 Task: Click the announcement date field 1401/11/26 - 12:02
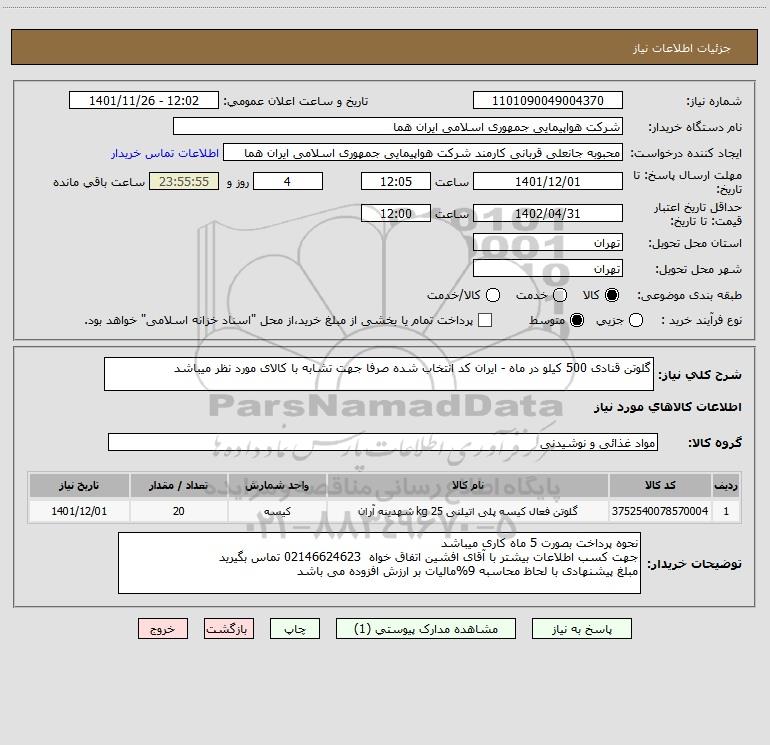[x=144, y=101]
